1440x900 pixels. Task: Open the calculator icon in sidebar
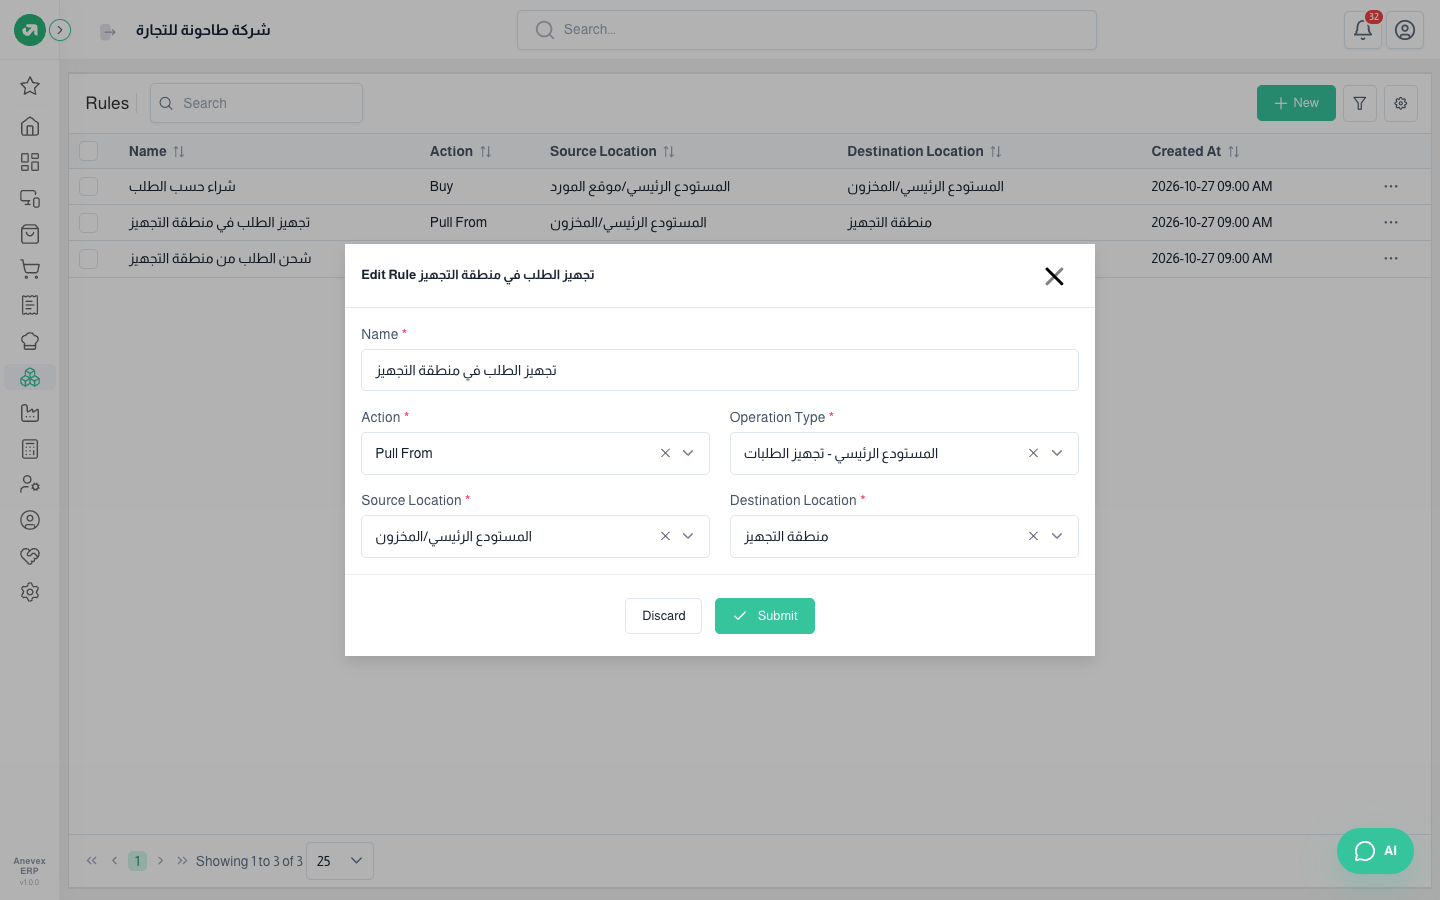[30, 449]
